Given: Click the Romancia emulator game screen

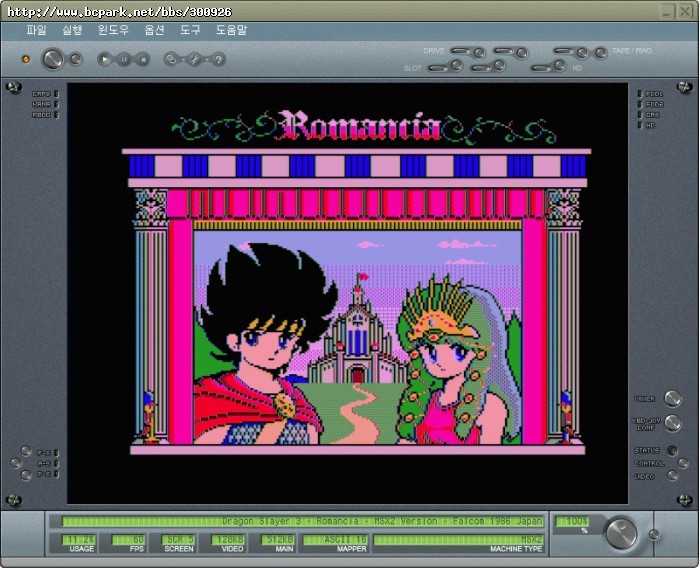Looking at the screenshot, I should [x=347, y=293].
